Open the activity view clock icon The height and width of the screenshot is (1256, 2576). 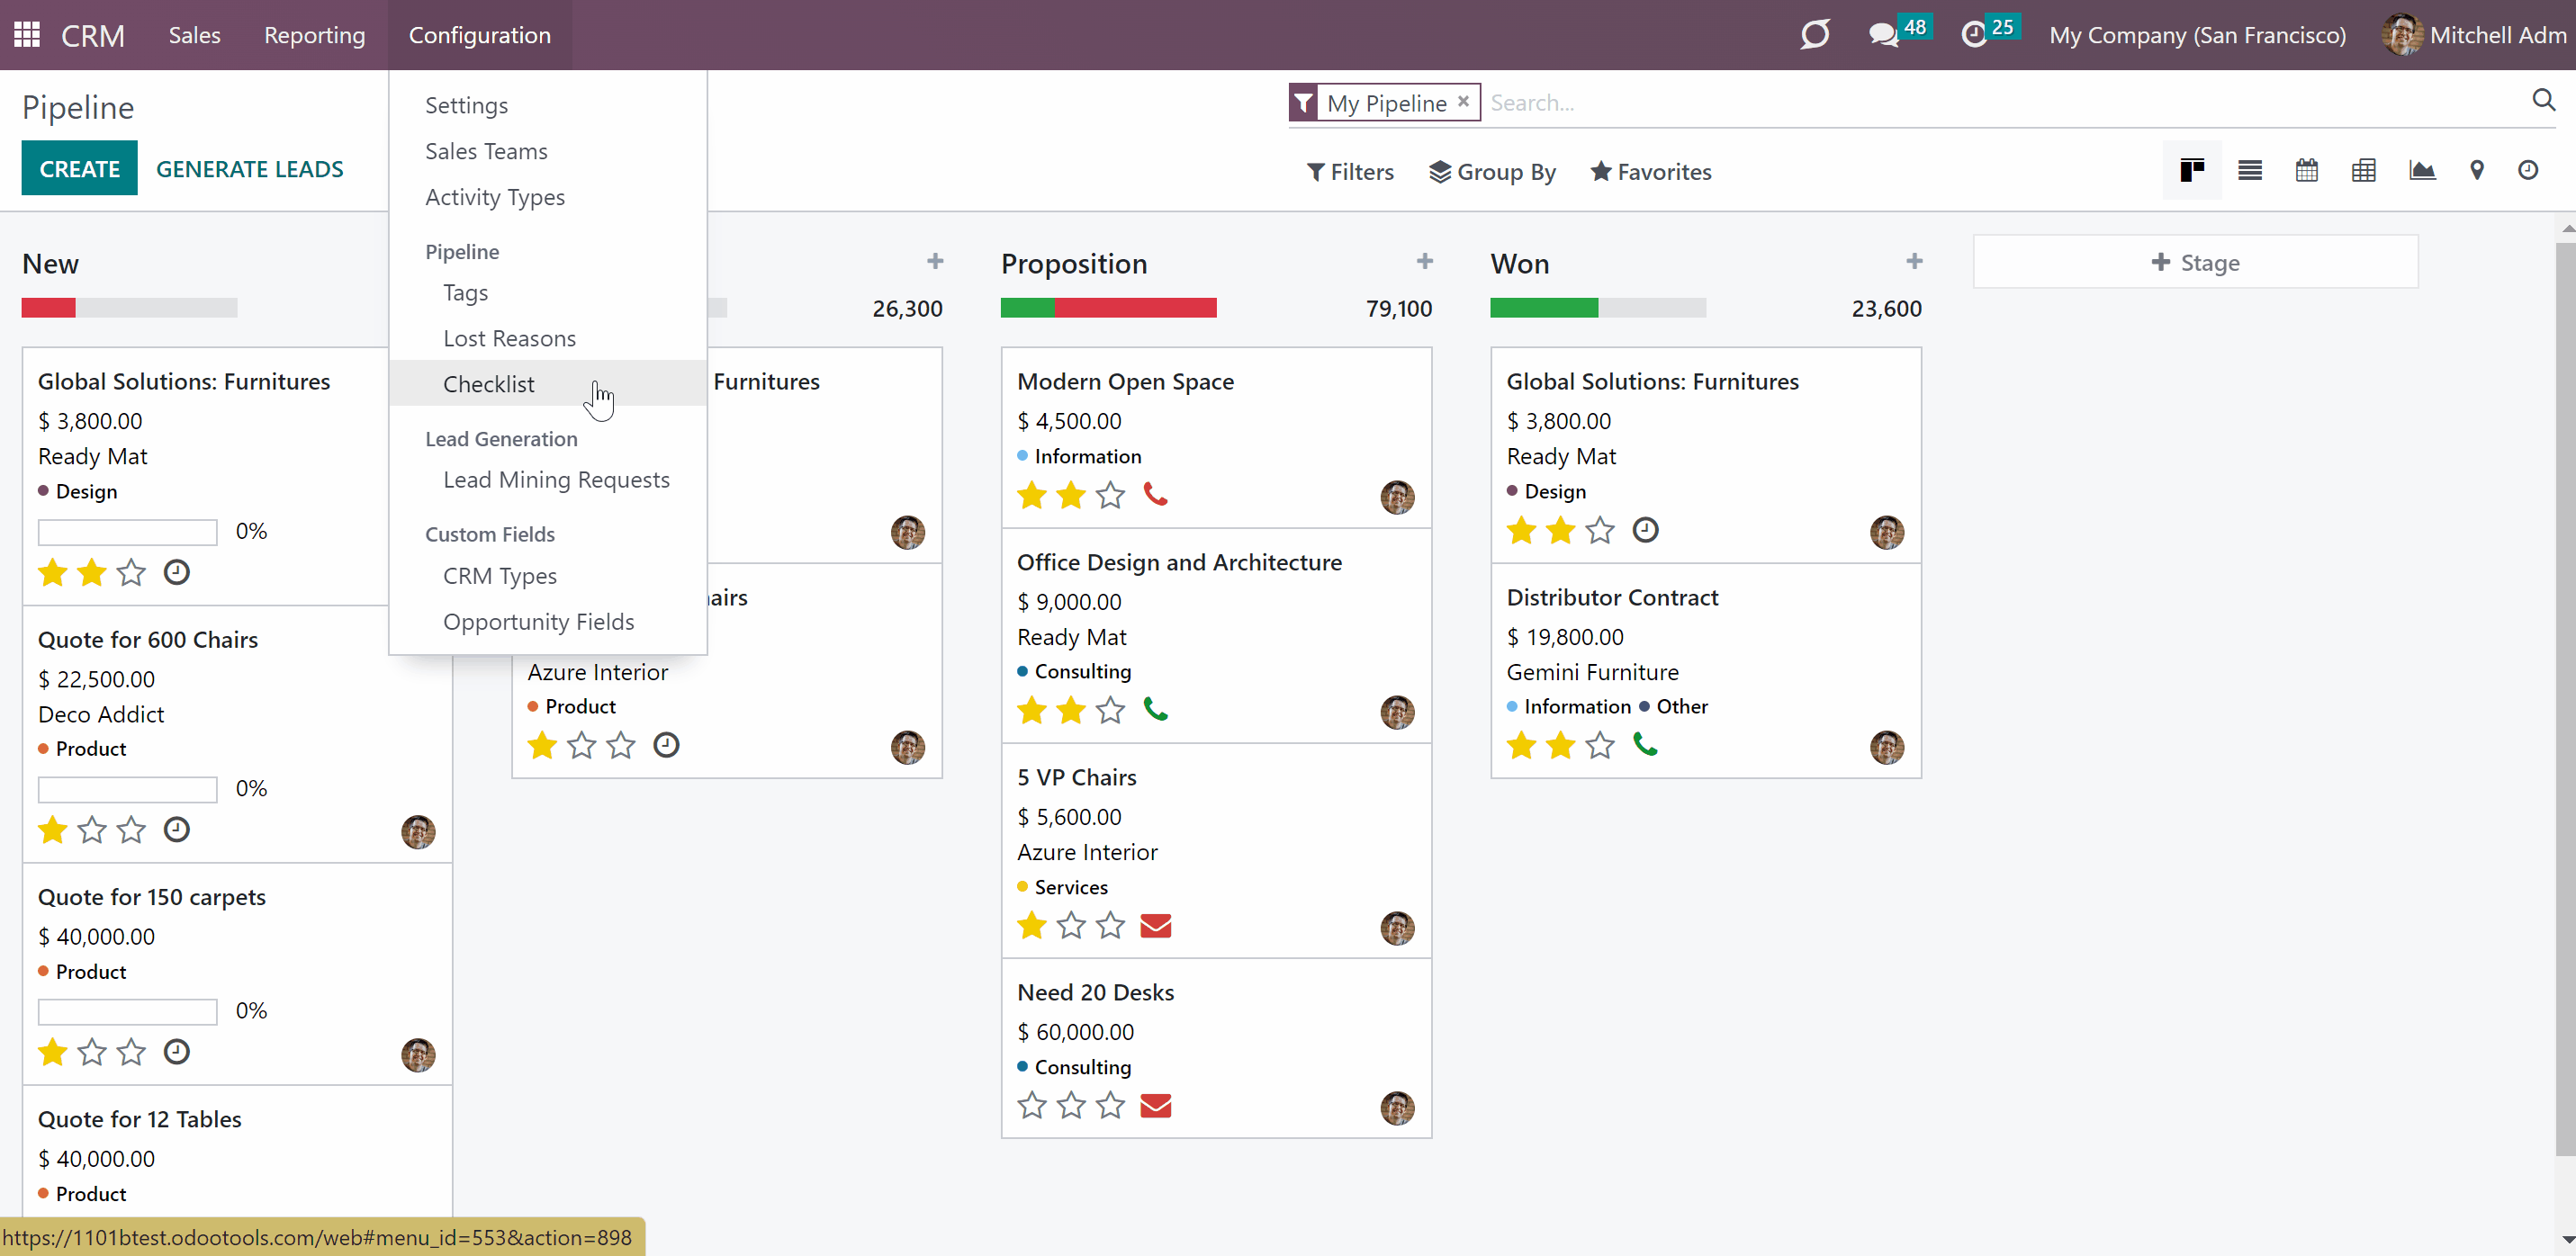tap(2527, 171)
